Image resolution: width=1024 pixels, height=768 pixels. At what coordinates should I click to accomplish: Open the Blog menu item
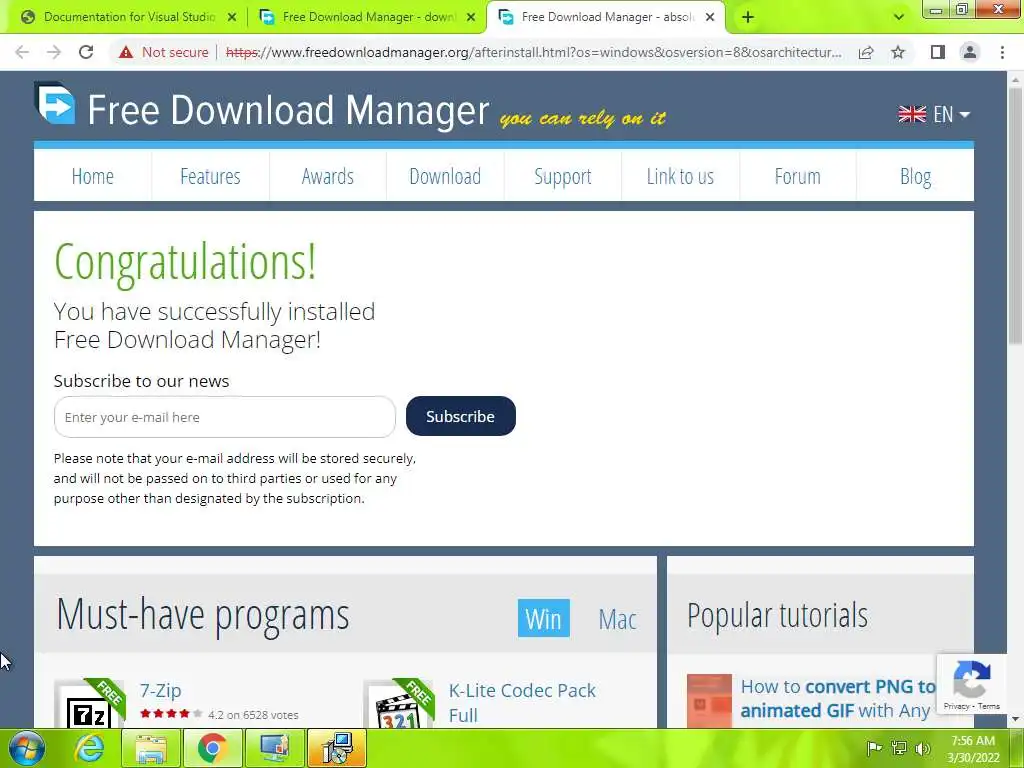916,176
